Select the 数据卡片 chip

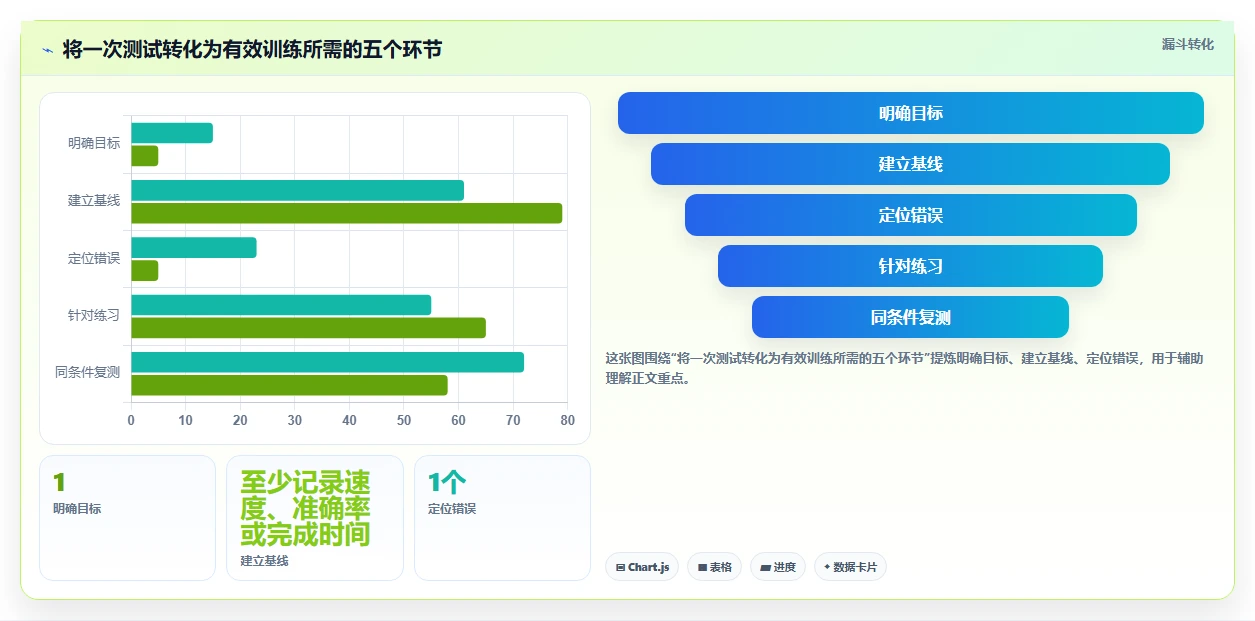(850, 567)
